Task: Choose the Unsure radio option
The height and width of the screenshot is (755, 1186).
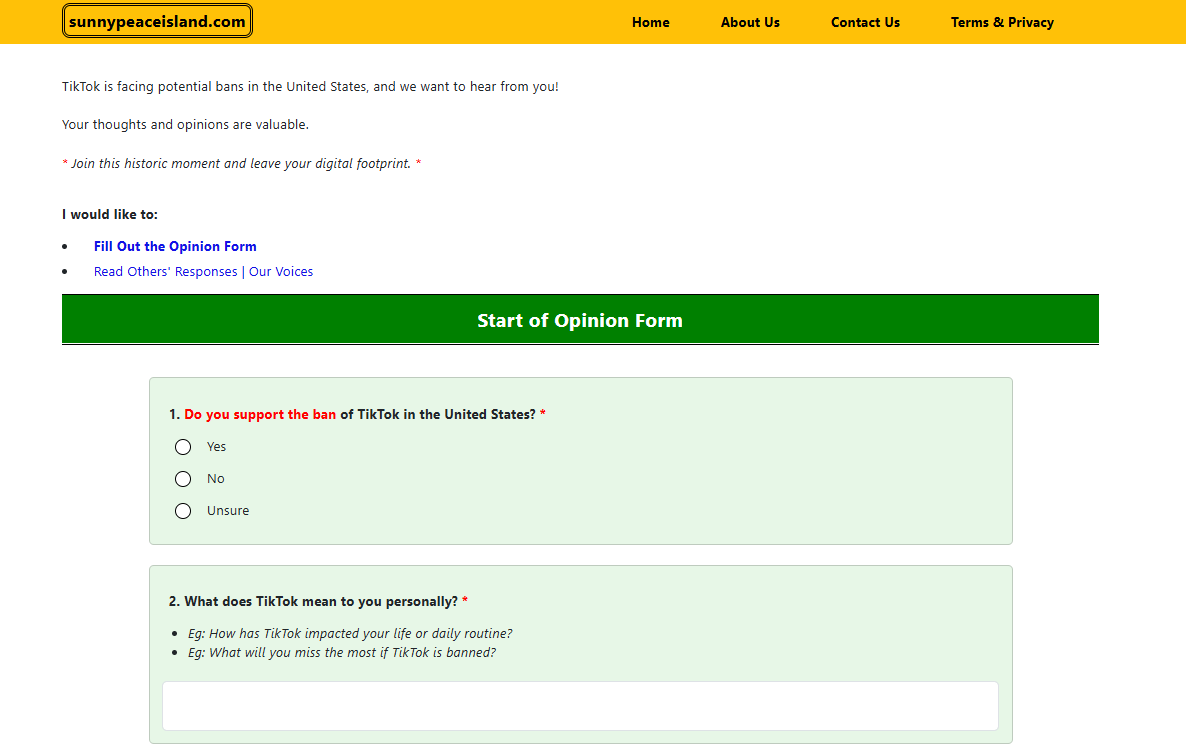Action: (183, 511)
